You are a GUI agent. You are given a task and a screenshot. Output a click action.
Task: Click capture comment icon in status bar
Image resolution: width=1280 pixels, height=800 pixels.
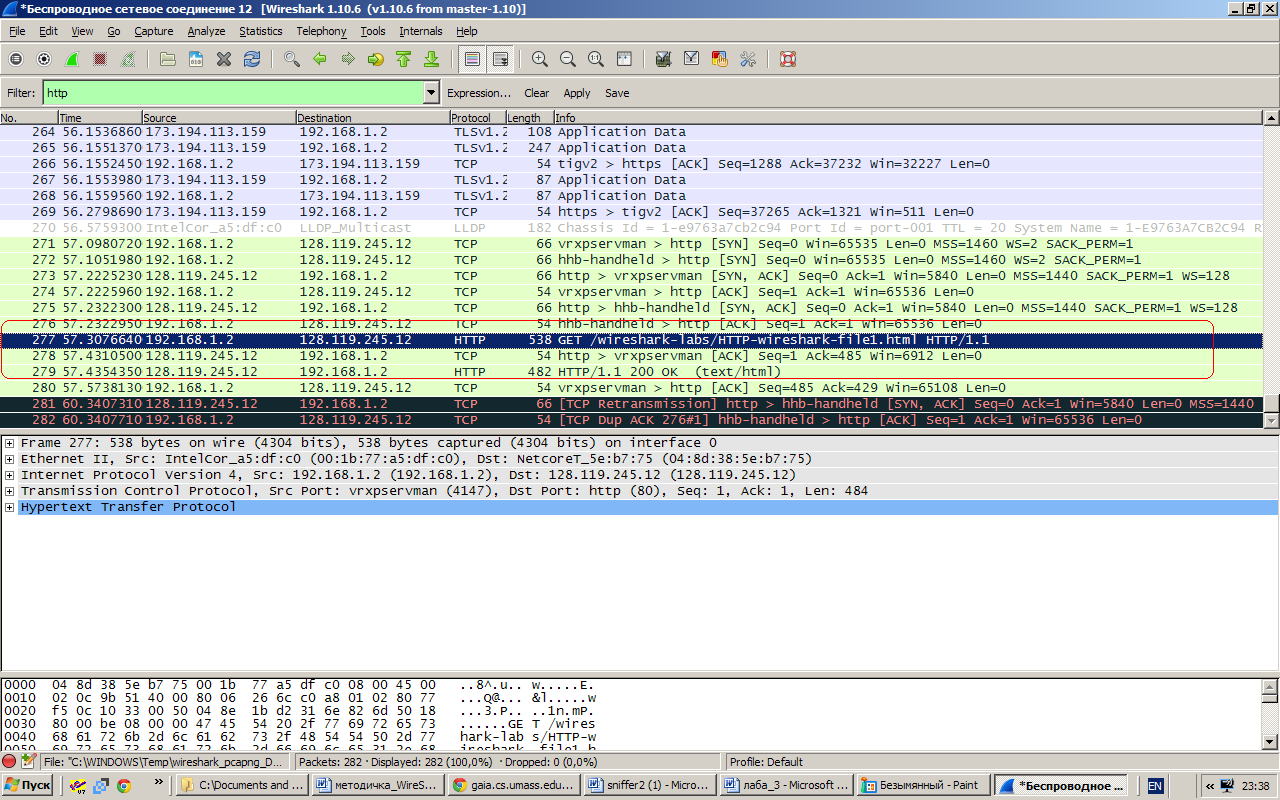tap(28, 762)
